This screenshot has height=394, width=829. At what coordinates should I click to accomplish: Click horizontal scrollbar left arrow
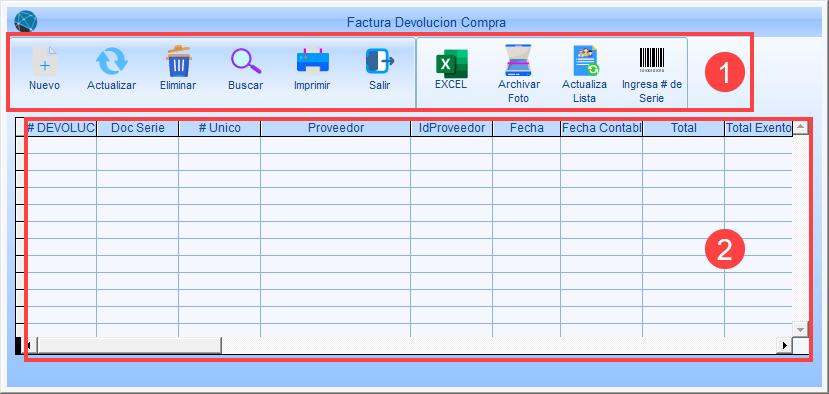point(30,345)
